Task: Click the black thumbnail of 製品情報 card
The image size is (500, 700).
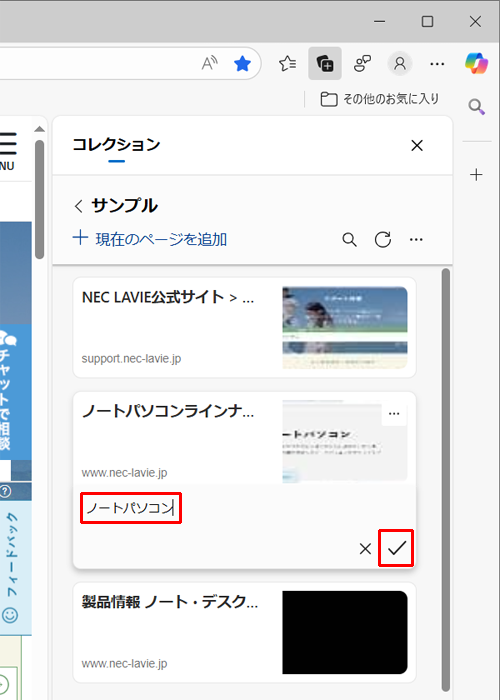Action: [345, 632]
